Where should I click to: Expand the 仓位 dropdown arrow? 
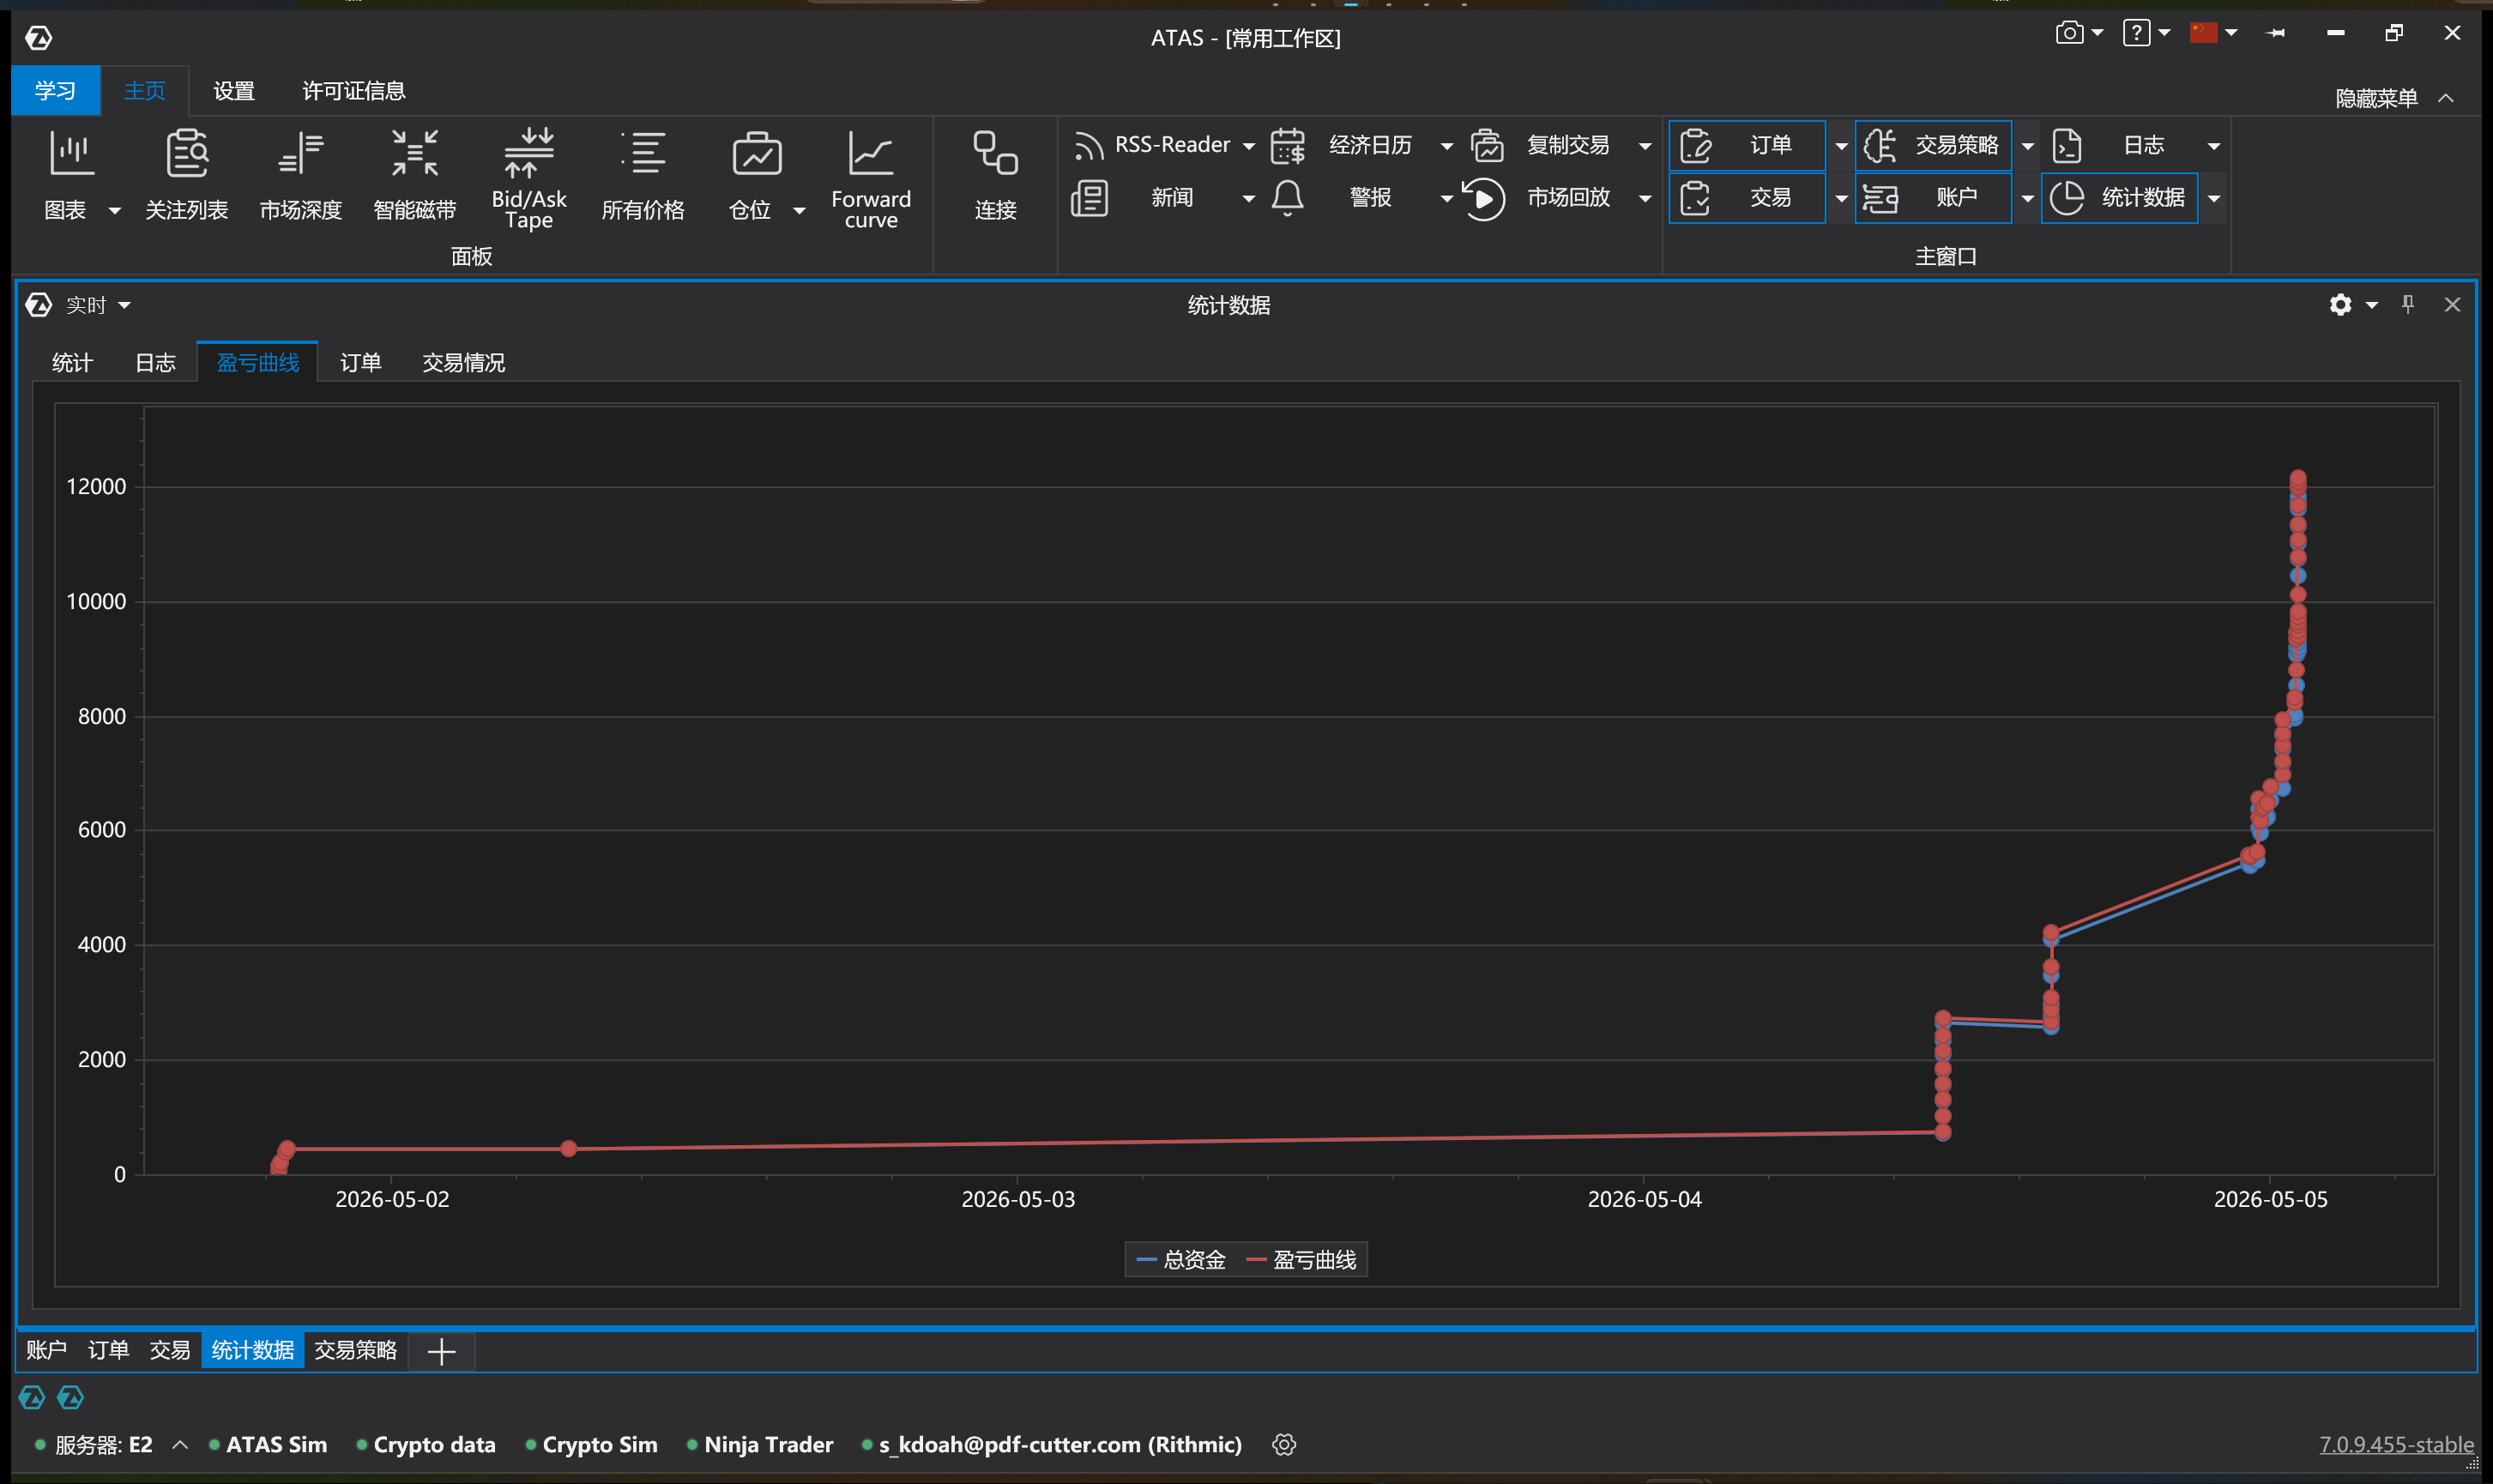pyautogui.click(x=799, y=210)
